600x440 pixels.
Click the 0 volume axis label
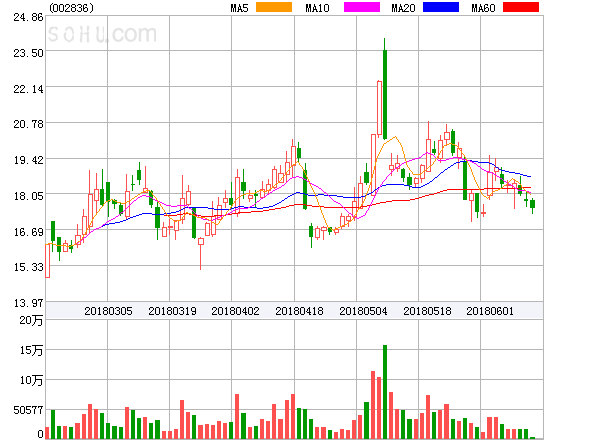point(40,434)
